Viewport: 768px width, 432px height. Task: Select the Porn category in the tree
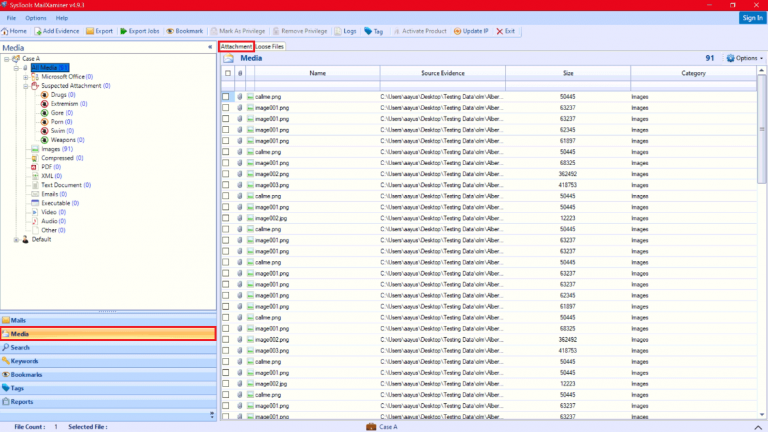[x=57, y=121]
